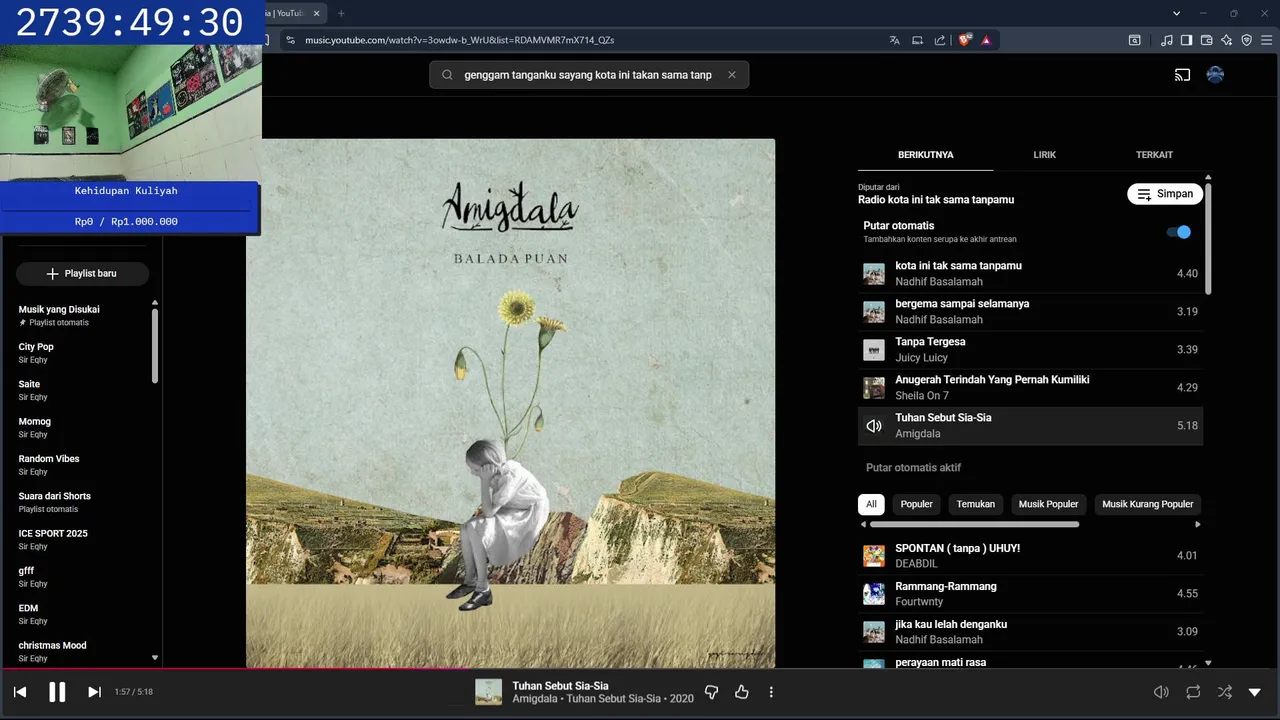
Task: Collapse the player page with down arrow
Action: pos(1255,692)
